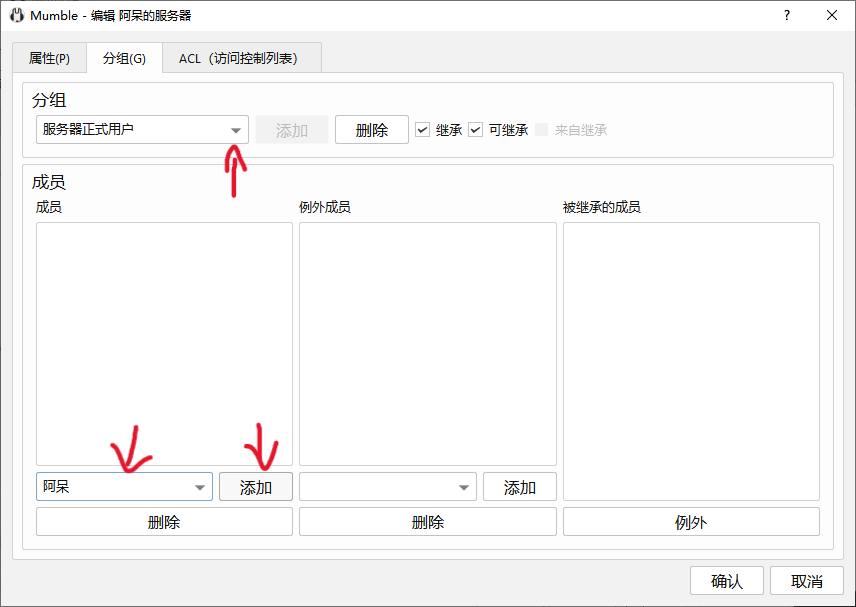Click the help question mark icon

point(787,15)
